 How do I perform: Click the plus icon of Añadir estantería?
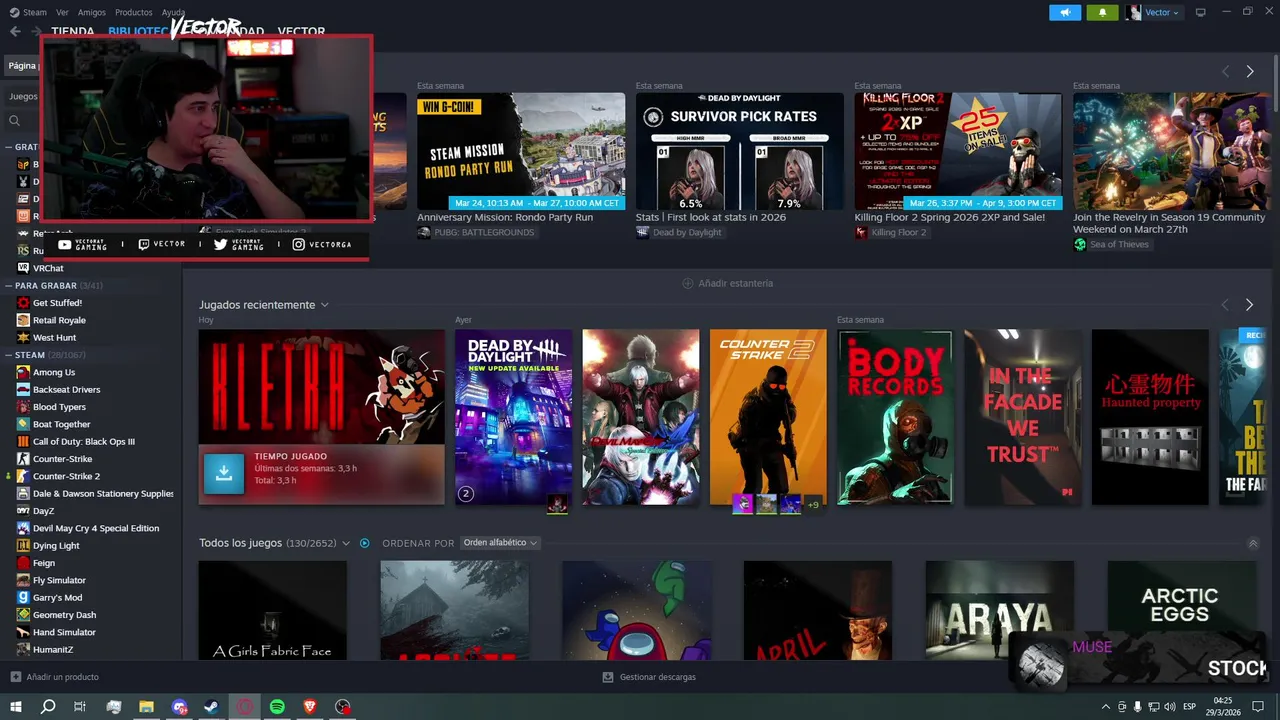[688, 283]
